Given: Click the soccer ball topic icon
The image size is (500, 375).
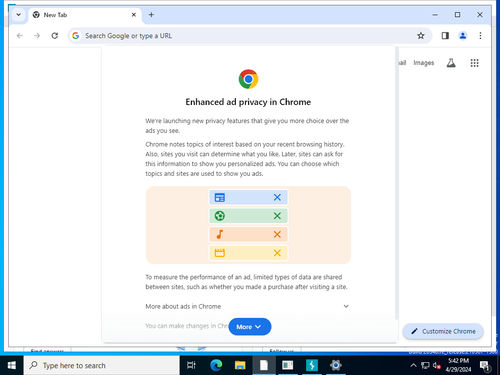Looking at the screenshot, I should 220,216.
